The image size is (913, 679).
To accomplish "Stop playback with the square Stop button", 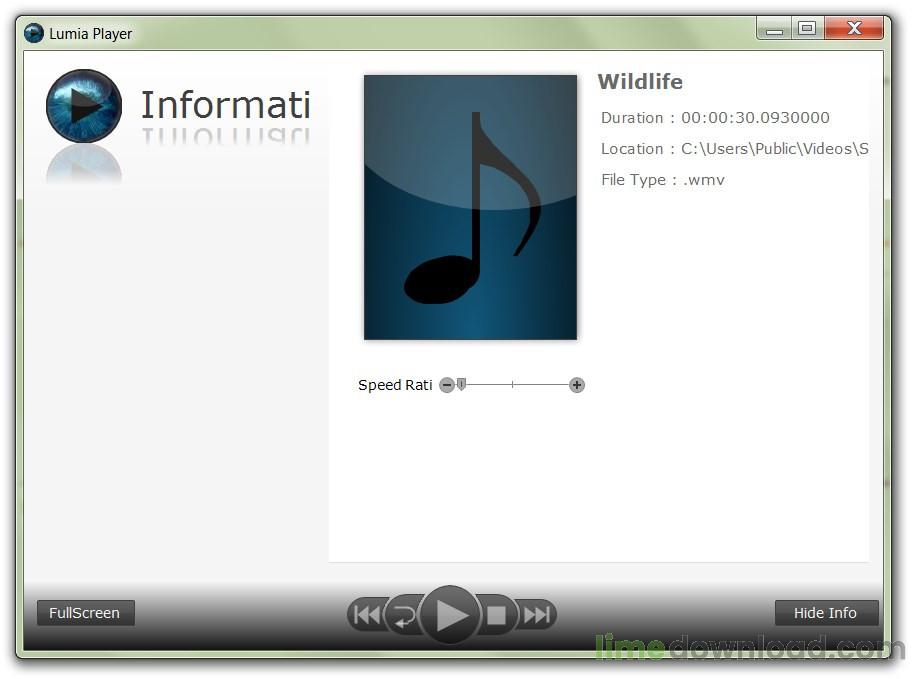I will coord(497,615).
